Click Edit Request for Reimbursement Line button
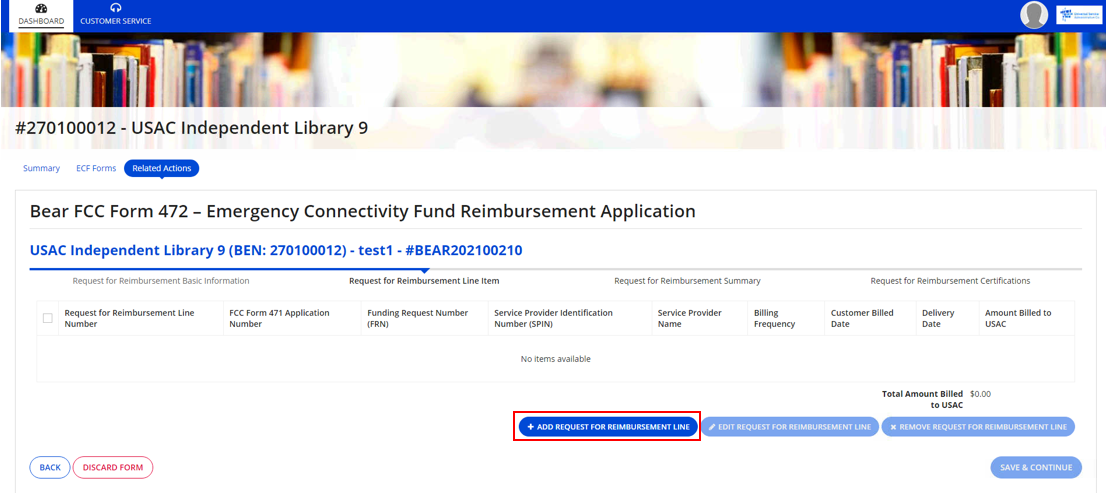 tap(789, 427)
